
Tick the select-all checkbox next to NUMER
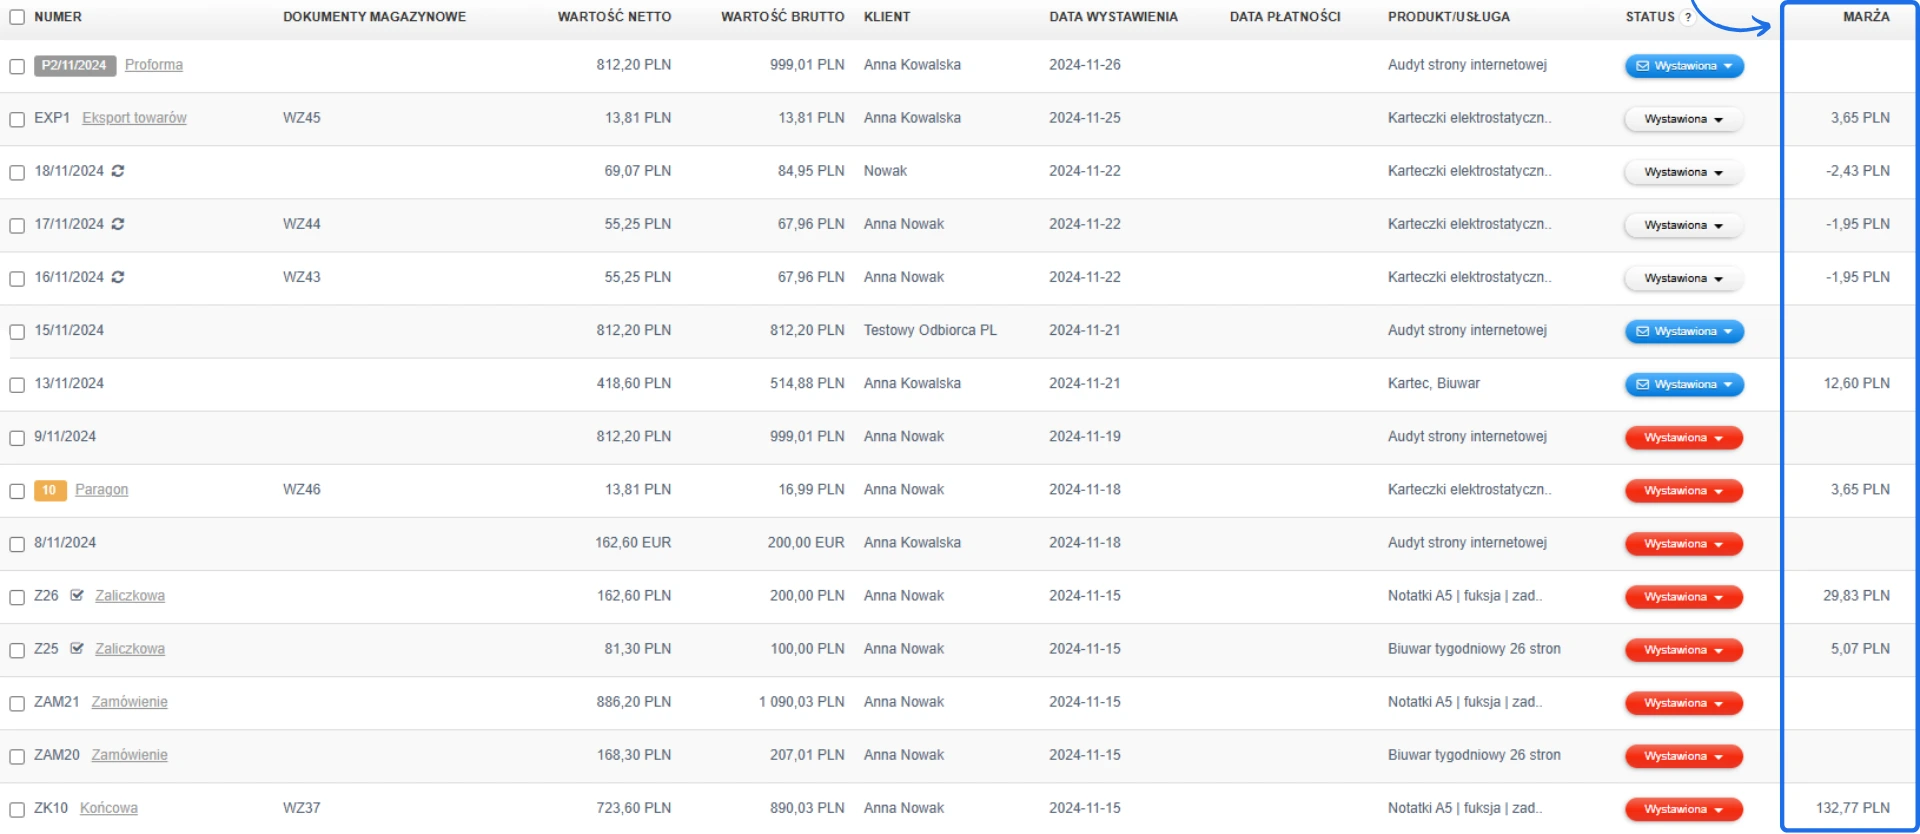17,17
